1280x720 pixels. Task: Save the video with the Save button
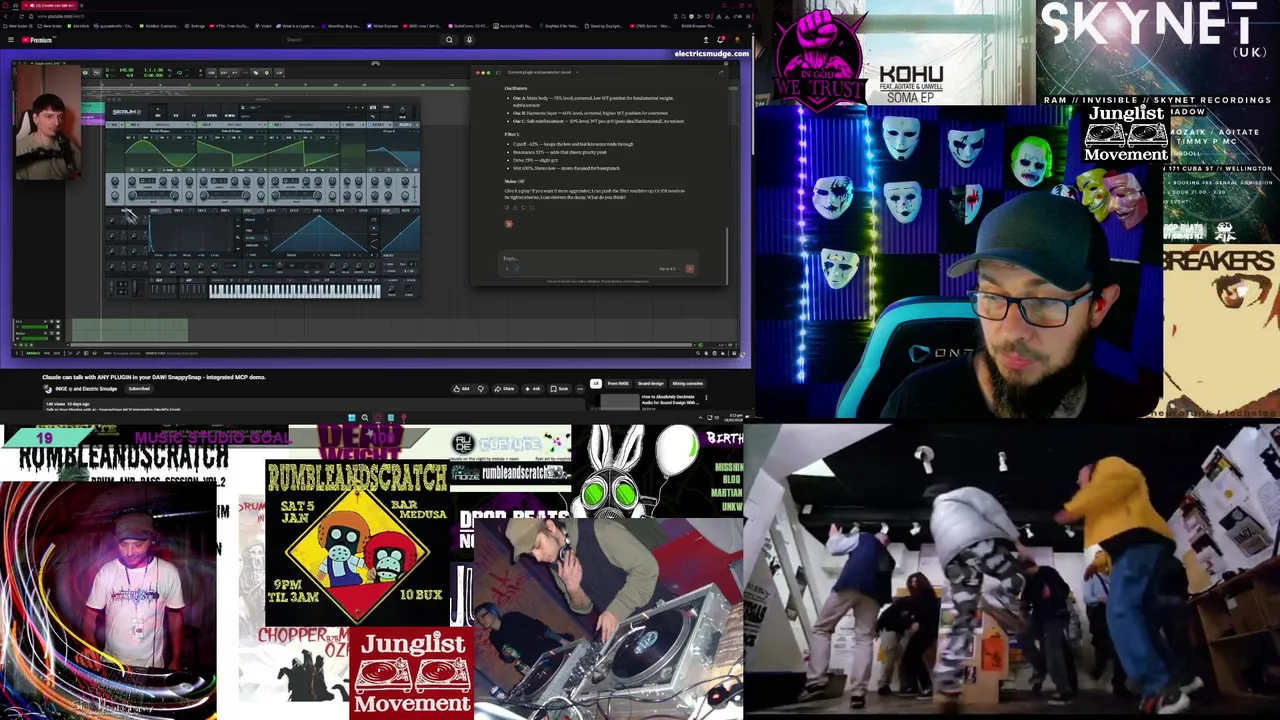pos(560,389)
